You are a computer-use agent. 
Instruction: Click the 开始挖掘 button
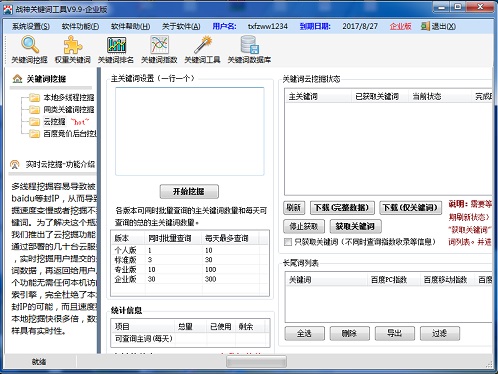189,191
